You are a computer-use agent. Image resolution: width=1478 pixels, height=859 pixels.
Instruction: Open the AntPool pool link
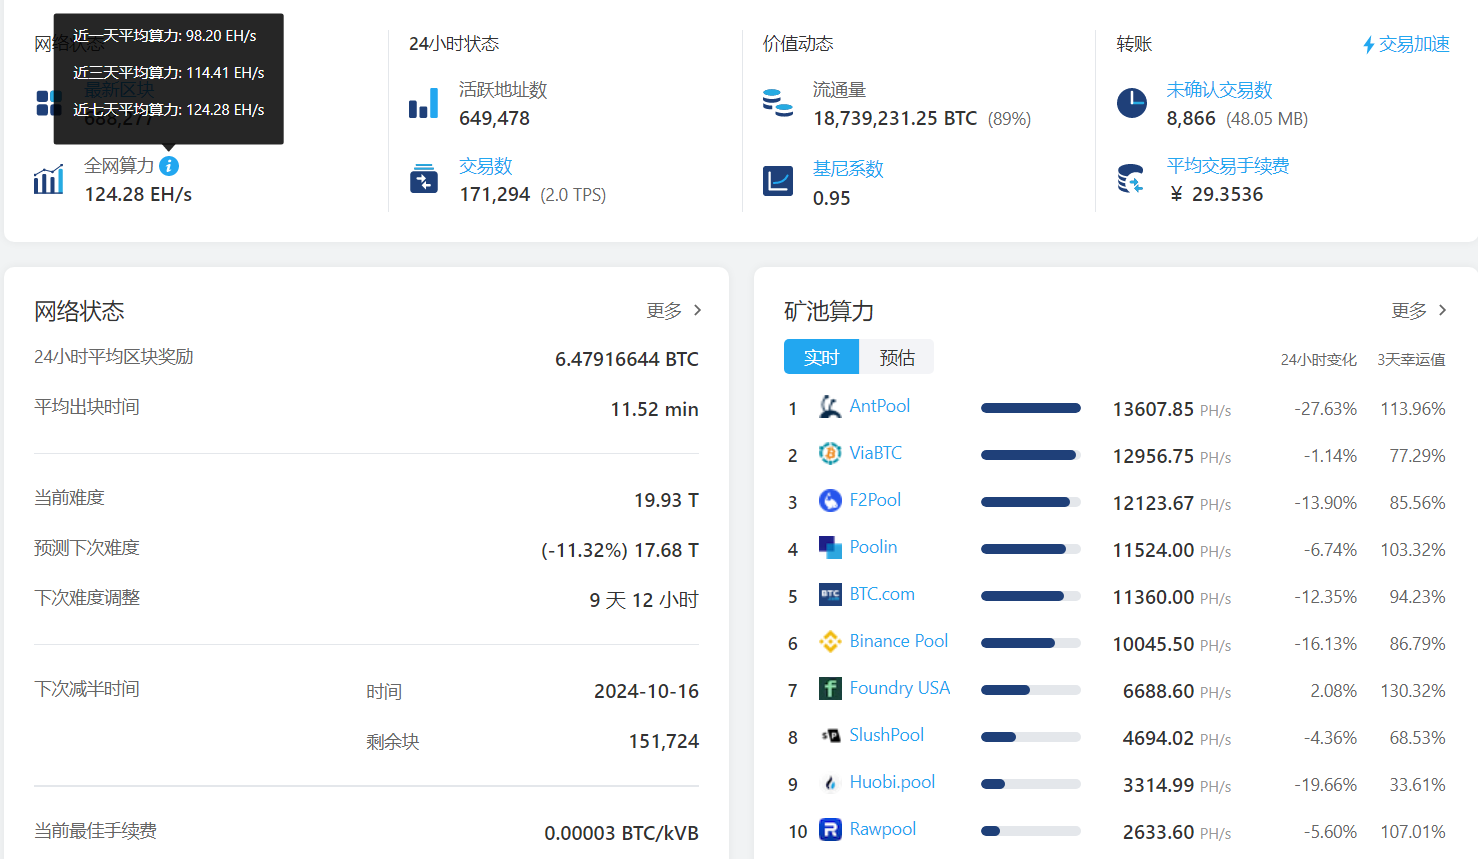point(880,406)
